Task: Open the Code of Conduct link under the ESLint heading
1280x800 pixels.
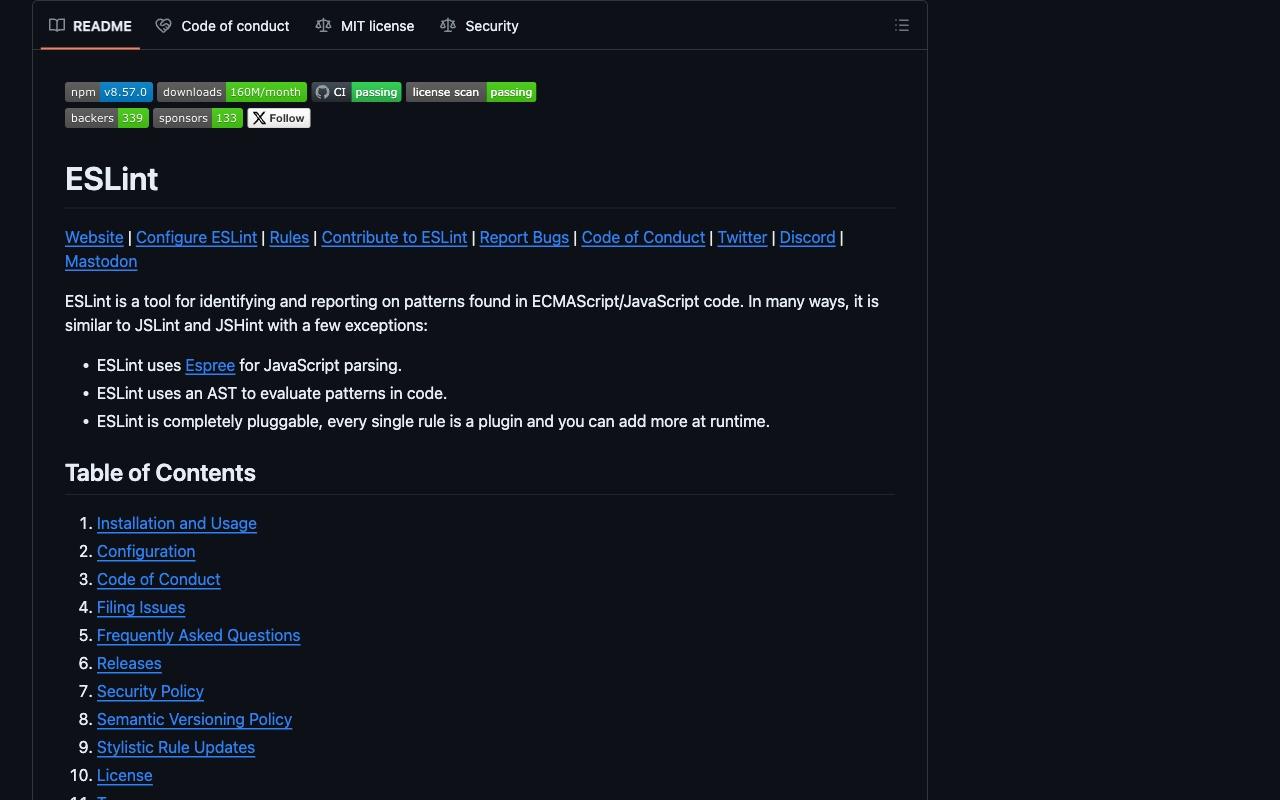Action: coord(643,237)
